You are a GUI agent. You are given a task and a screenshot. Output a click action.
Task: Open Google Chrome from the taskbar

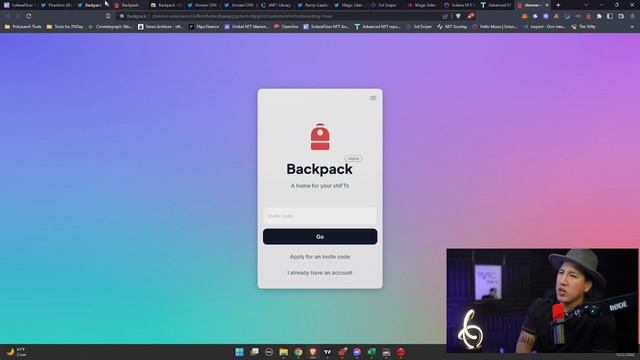click(x=298, y=352)
